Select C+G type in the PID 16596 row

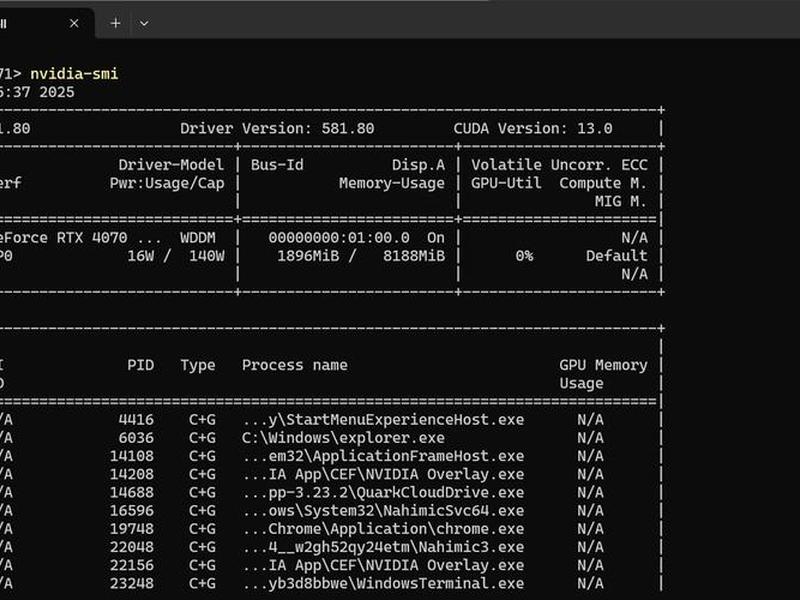[x=202, y=511]
